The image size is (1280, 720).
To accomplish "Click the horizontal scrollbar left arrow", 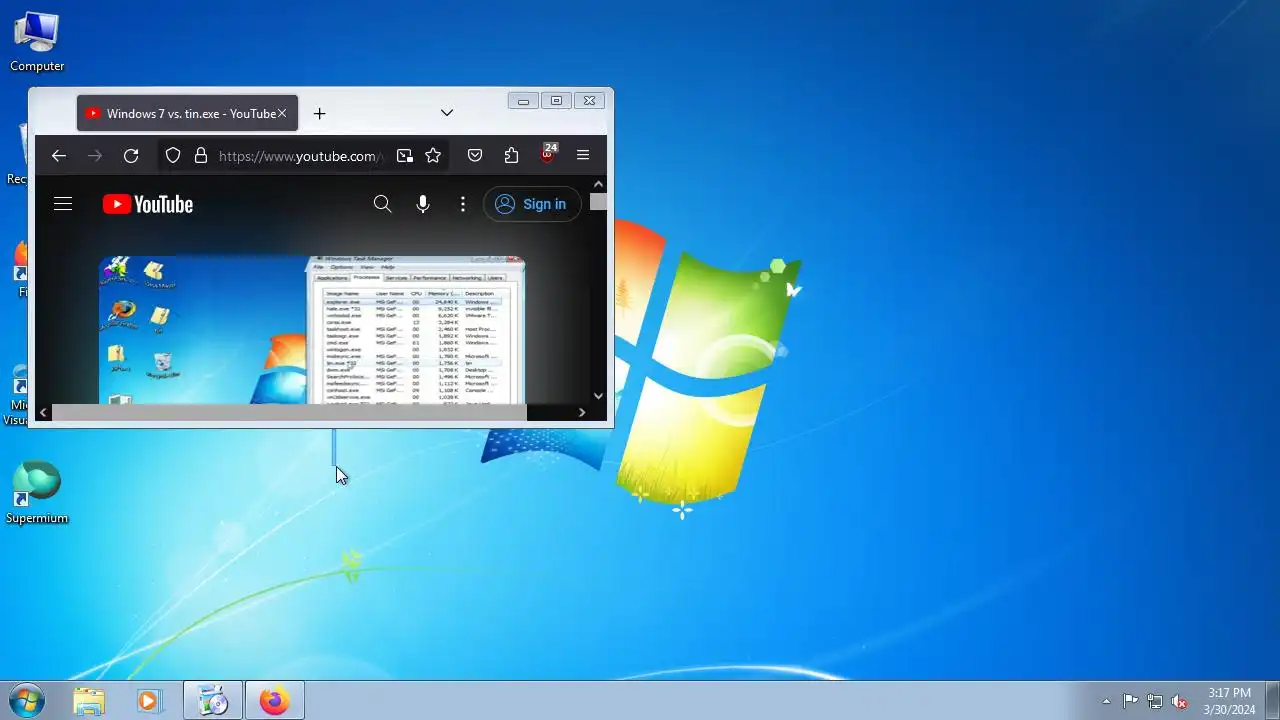I will [43, 412].
